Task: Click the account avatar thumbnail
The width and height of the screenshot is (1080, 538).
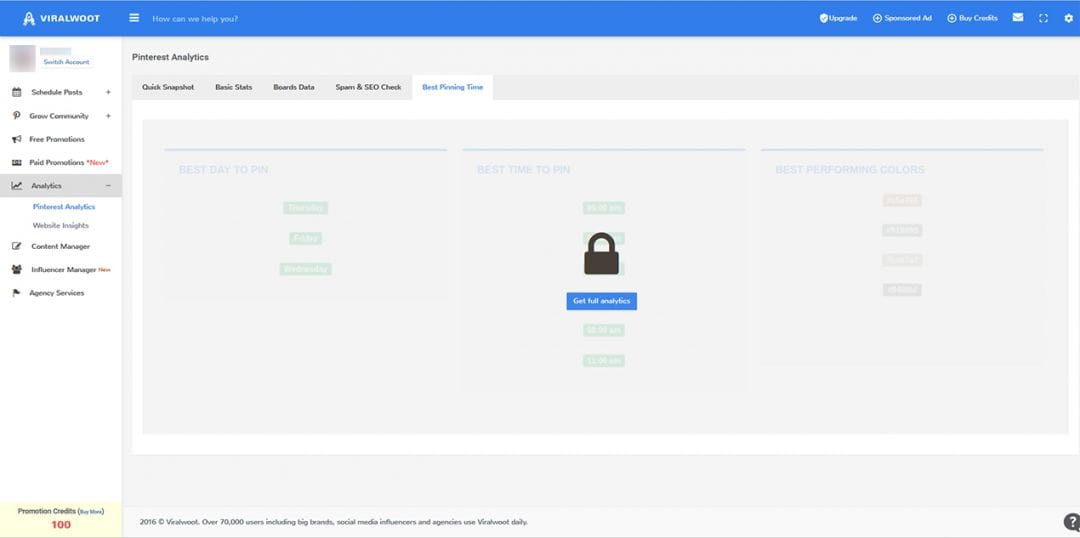Action: (x=22, y=58)
